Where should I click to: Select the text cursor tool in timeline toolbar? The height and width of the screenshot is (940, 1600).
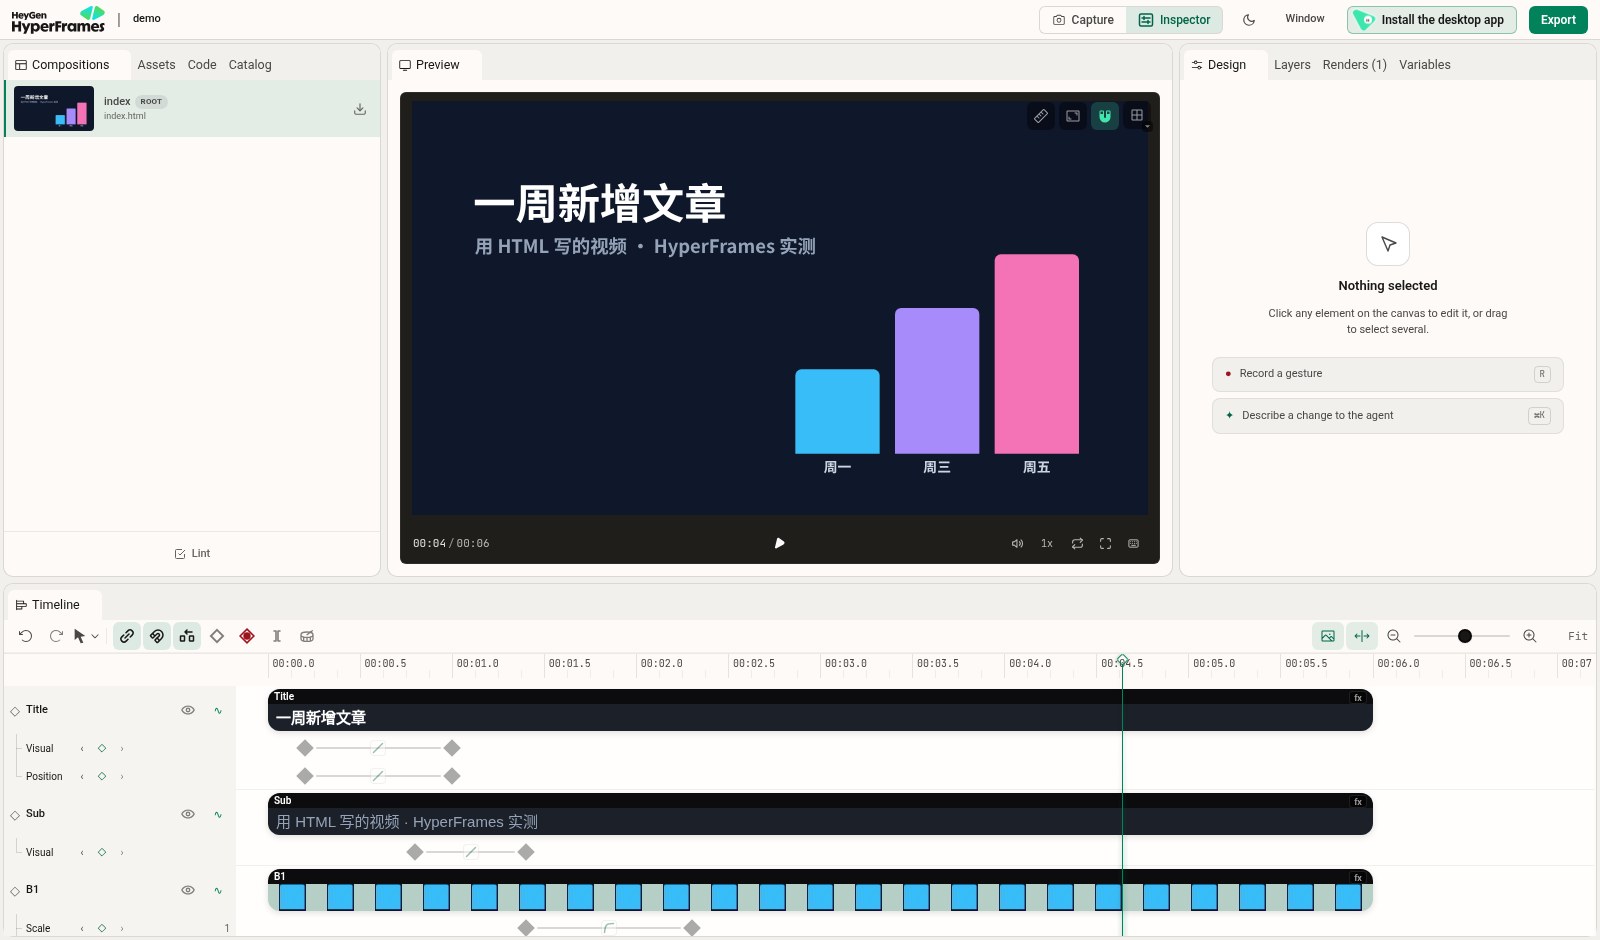pos(277,636)
